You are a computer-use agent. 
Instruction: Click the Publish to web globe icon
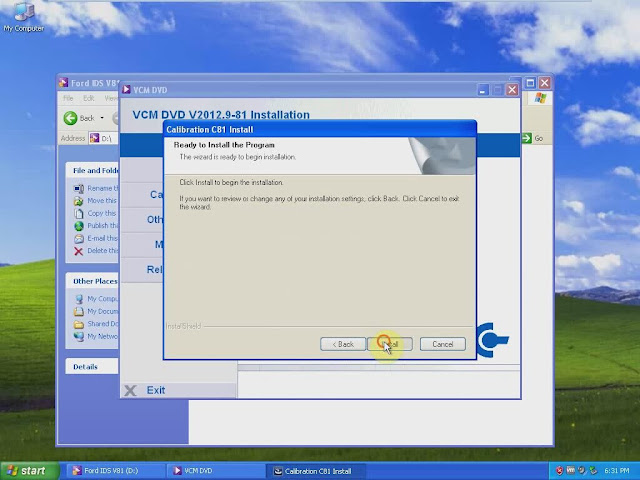pos(79,226)
